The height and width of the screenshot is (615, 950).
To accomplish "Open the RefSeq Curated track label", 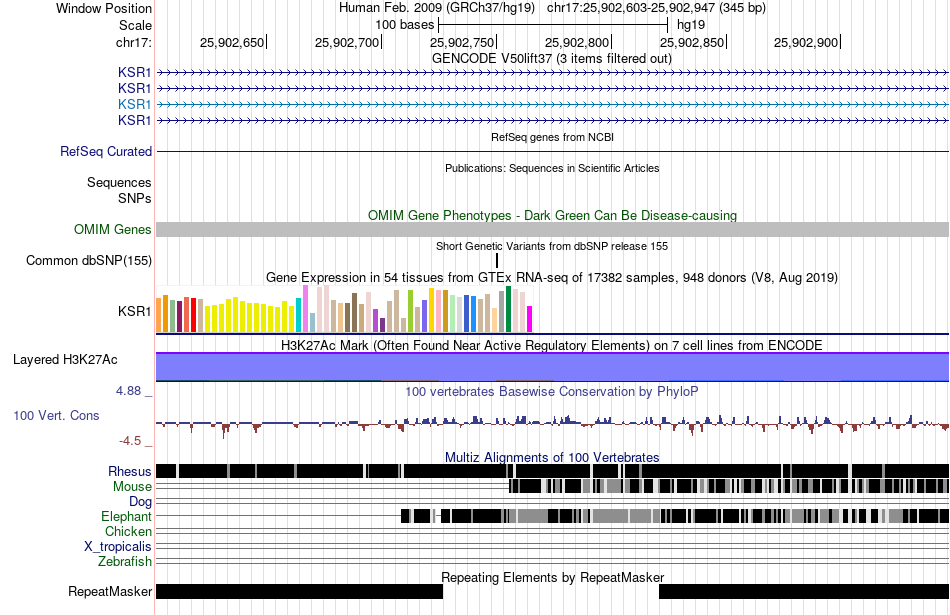I will click(106, 151).
